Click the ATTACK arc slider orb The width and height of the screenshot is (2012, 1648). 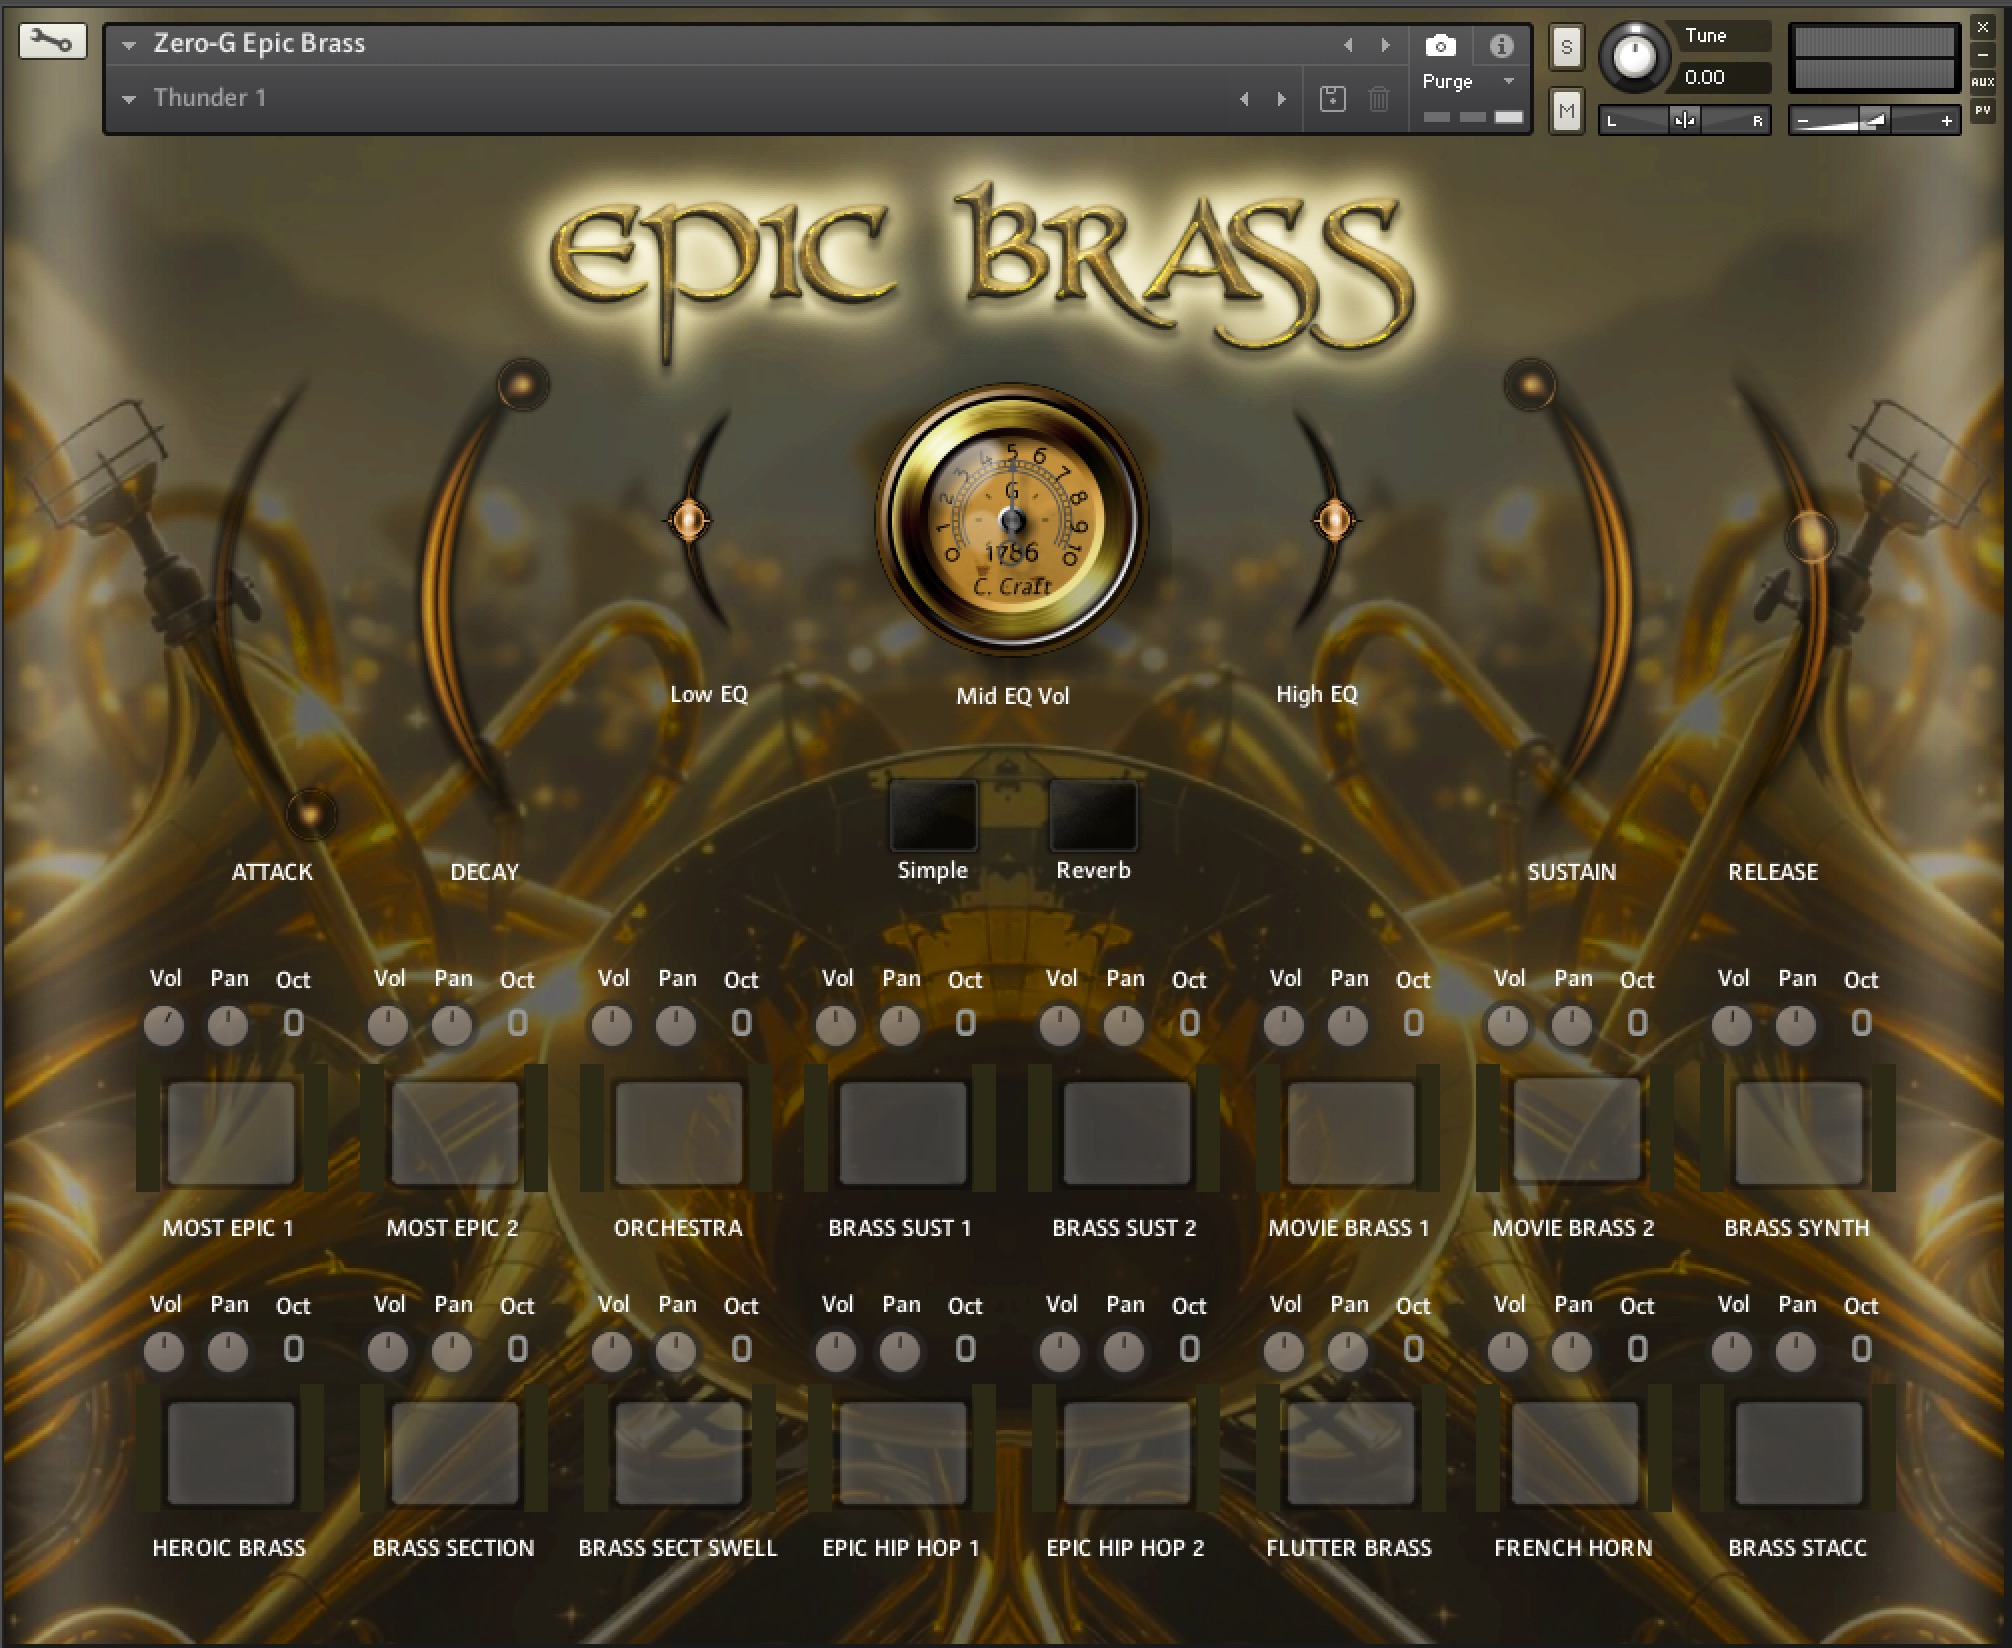click(311, 815)
